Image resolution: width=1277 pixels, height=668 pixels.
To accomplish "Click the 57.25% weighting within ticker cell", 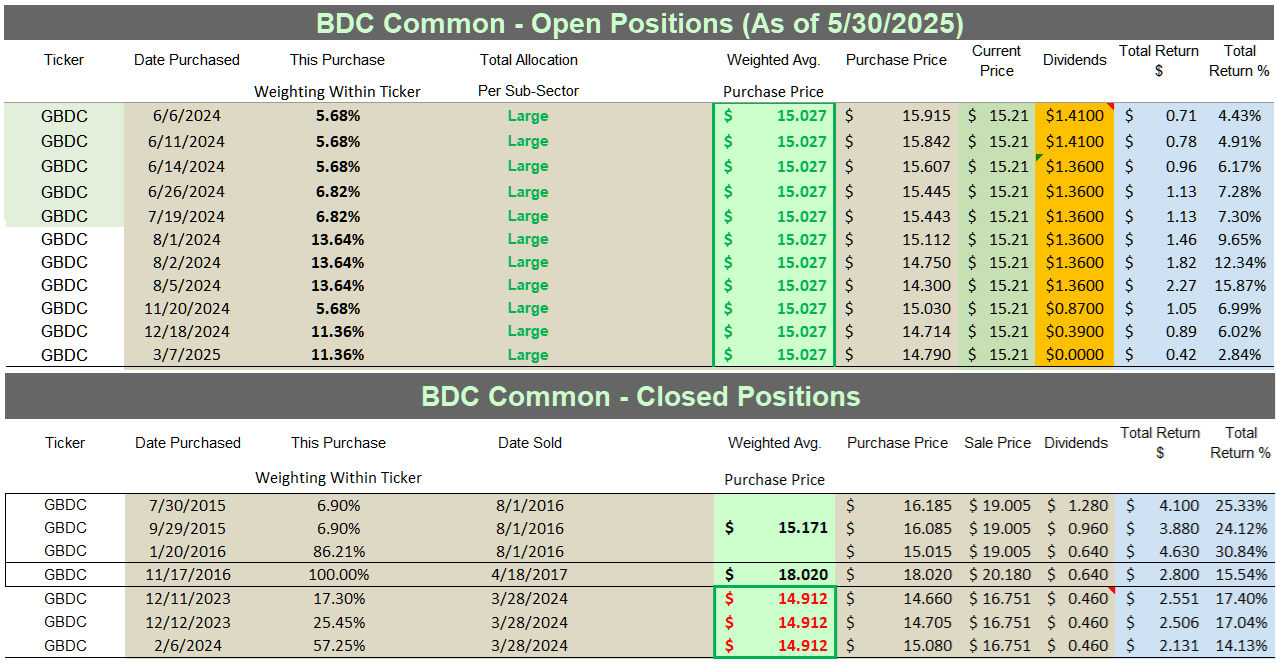I will [337, 645].
